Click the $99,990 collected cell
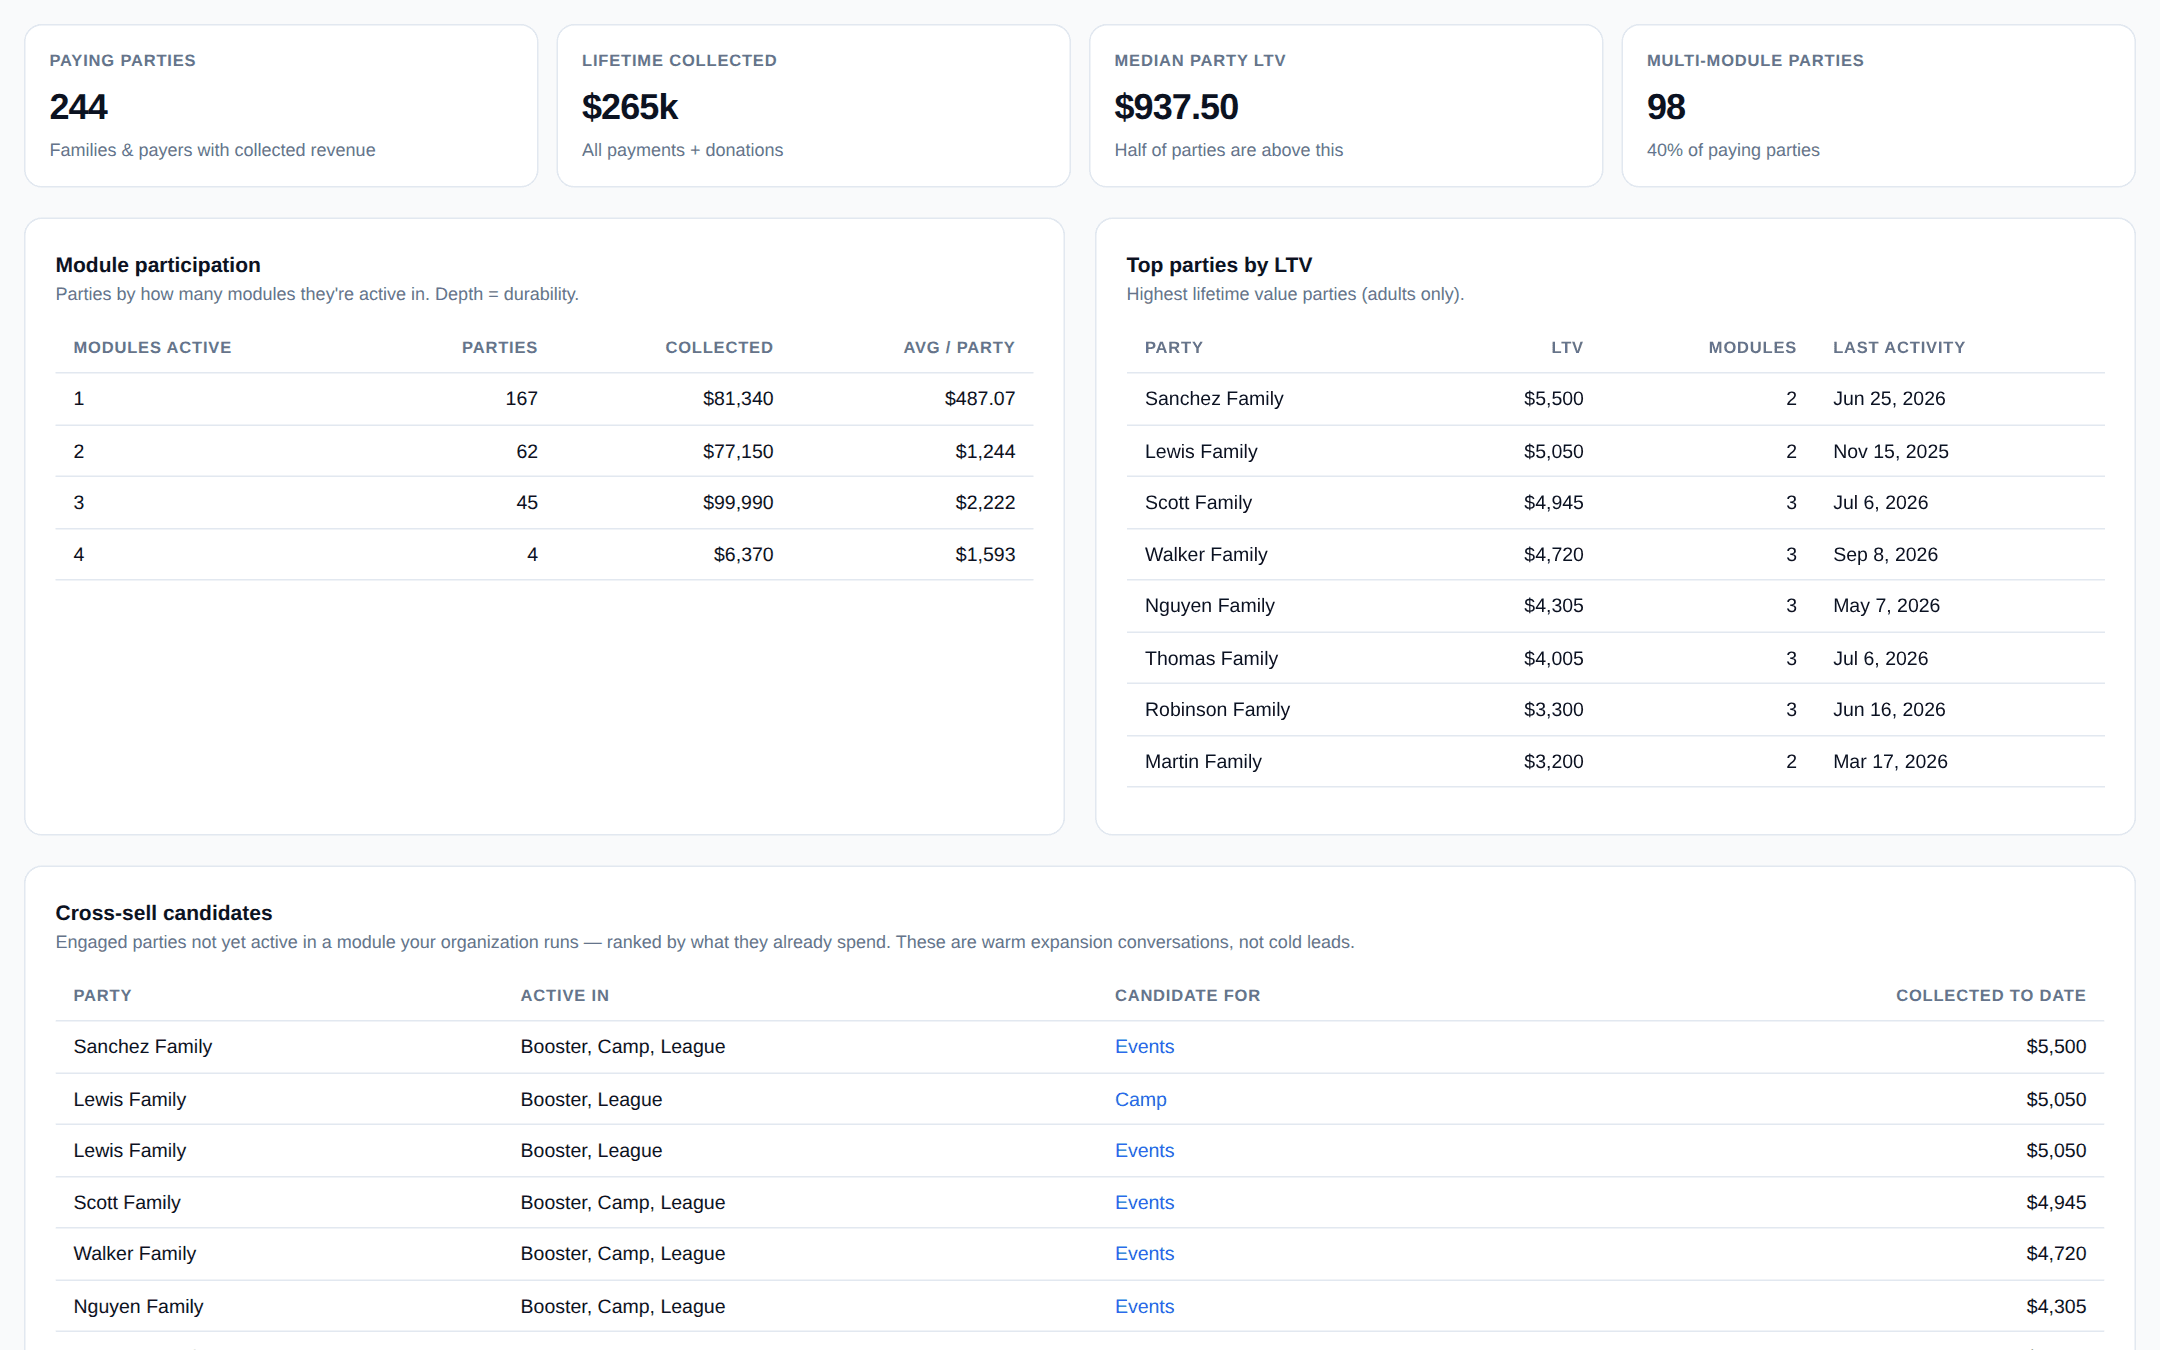 point(738,502)
